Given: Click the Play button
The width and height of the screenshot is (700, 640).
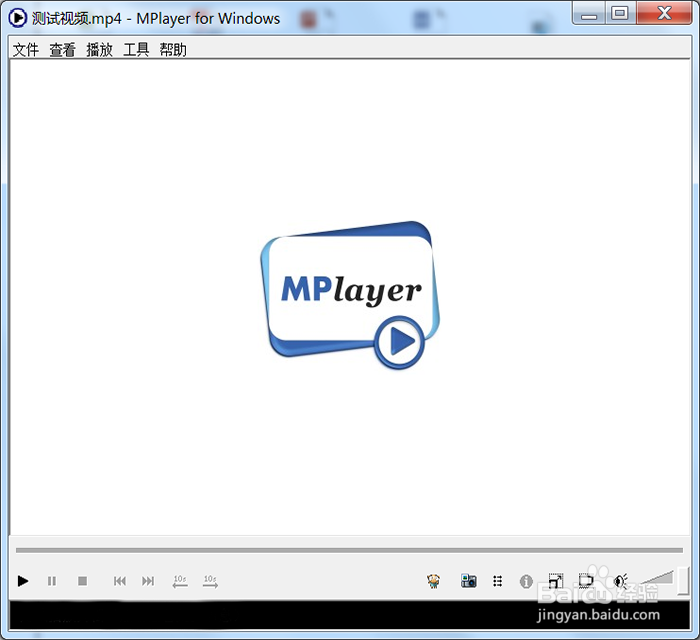Looking at the screenshot, I should pos(23,581).
